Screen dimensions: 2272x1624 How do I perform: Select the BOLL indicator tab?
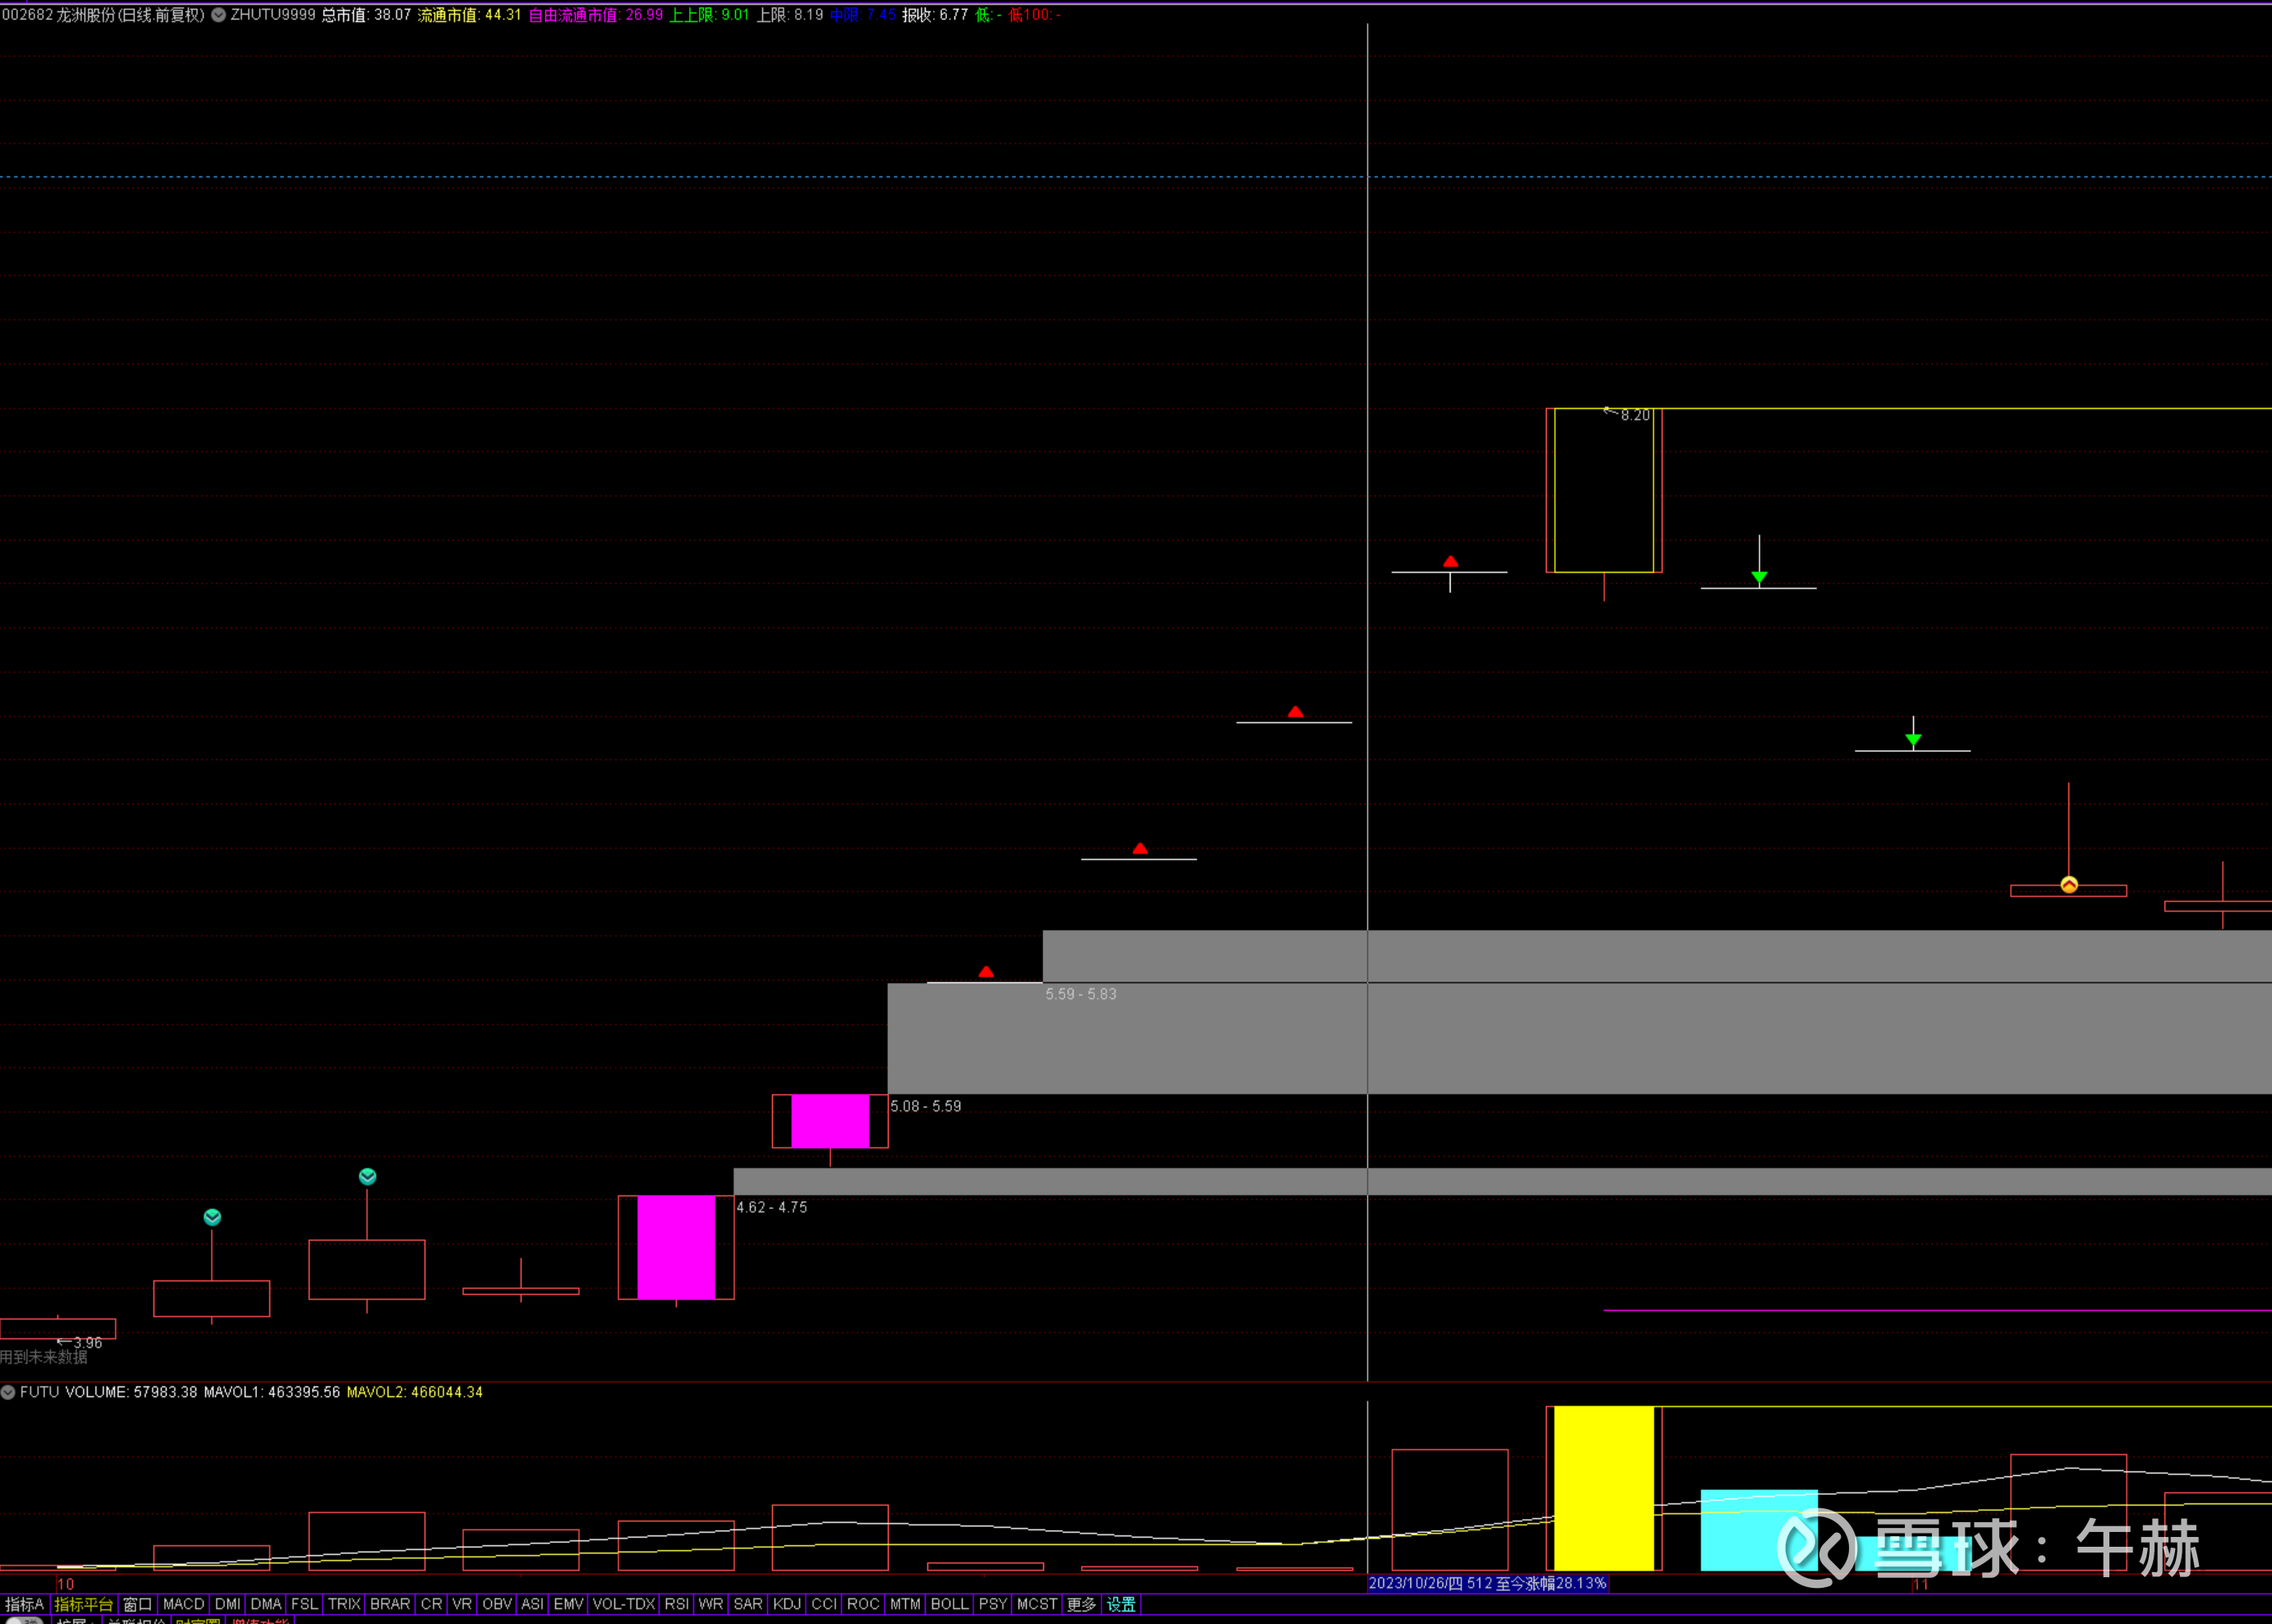pyautogui.click(x=949, y=1604)
